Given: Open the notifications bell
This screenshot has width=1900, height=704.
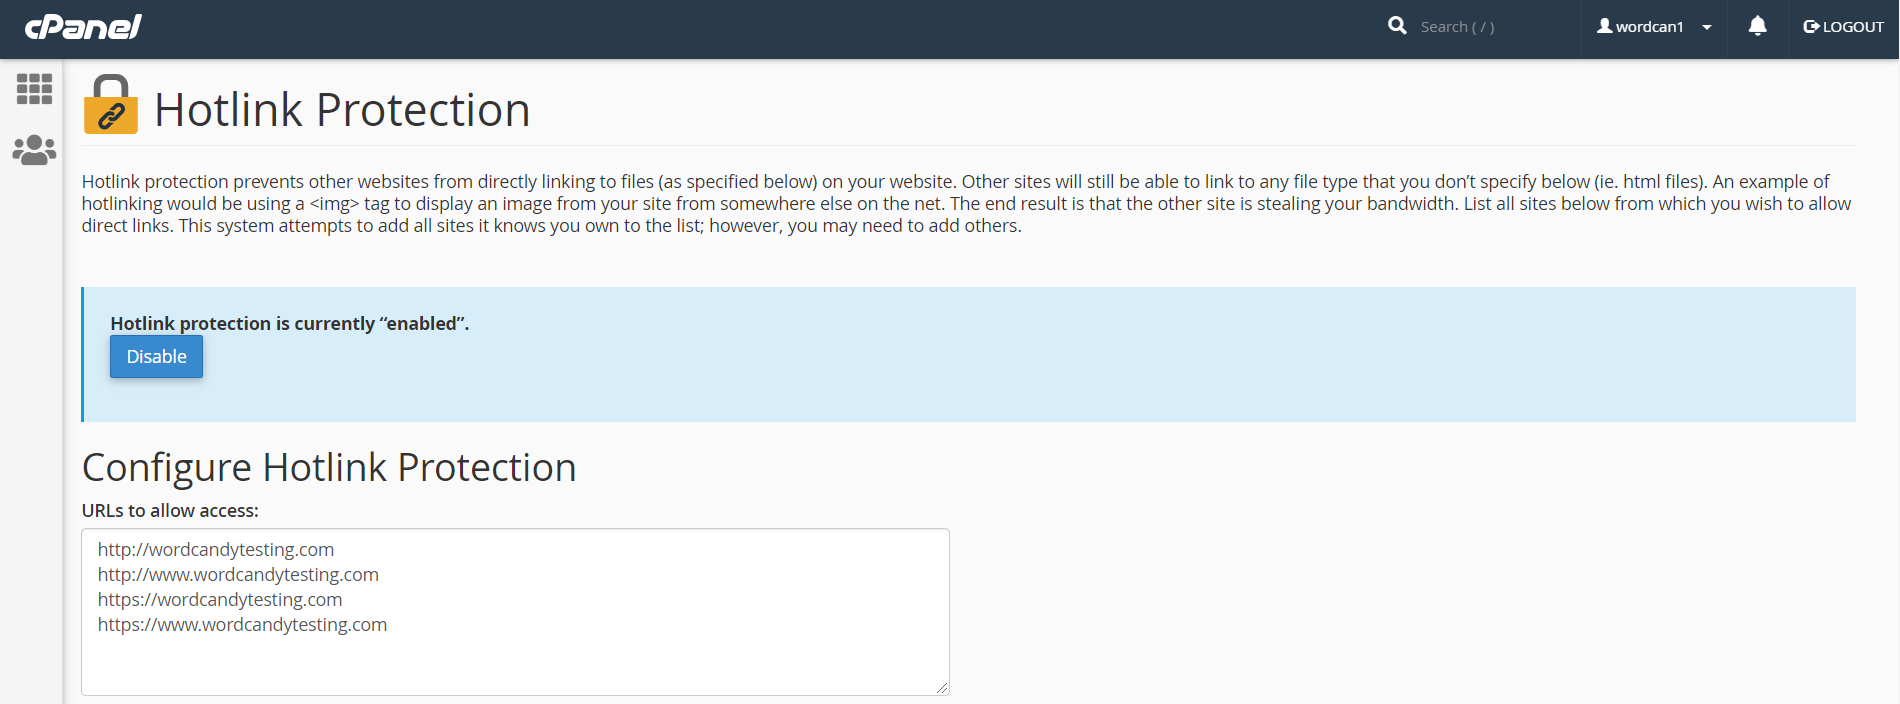Looking at the screenshot, I should click(1757, 27).
